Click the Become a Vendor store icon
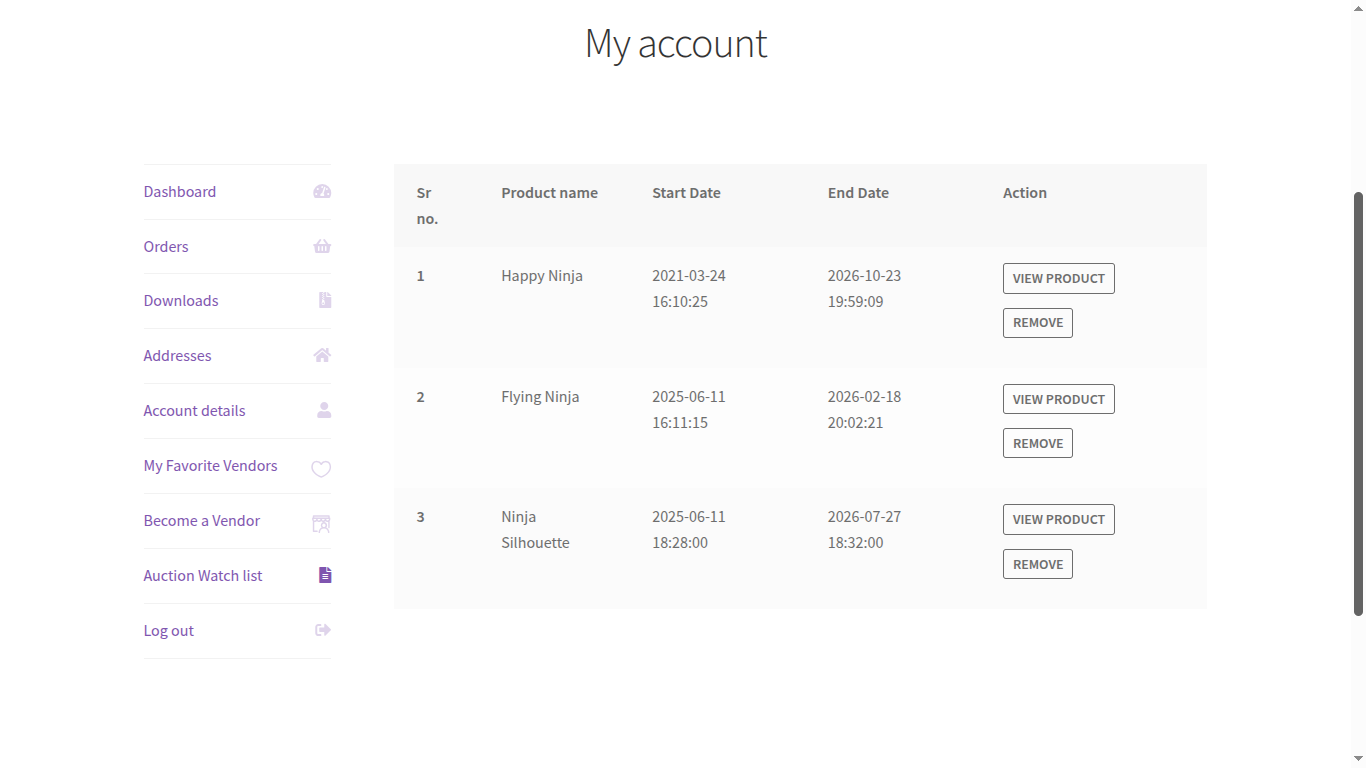The width and height of the screenshot is (1366, 768). point(321,523)
